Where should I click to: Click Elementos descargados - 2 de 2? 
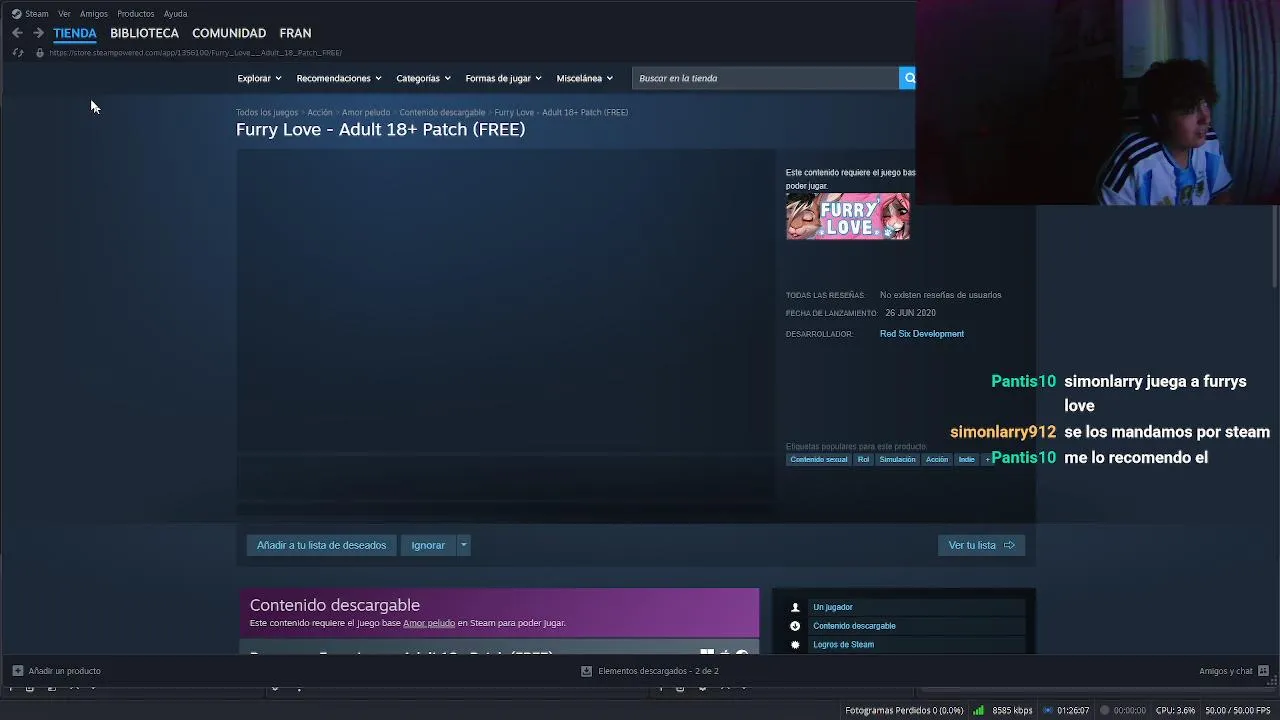pyautogui.click(x=658, y=671)
